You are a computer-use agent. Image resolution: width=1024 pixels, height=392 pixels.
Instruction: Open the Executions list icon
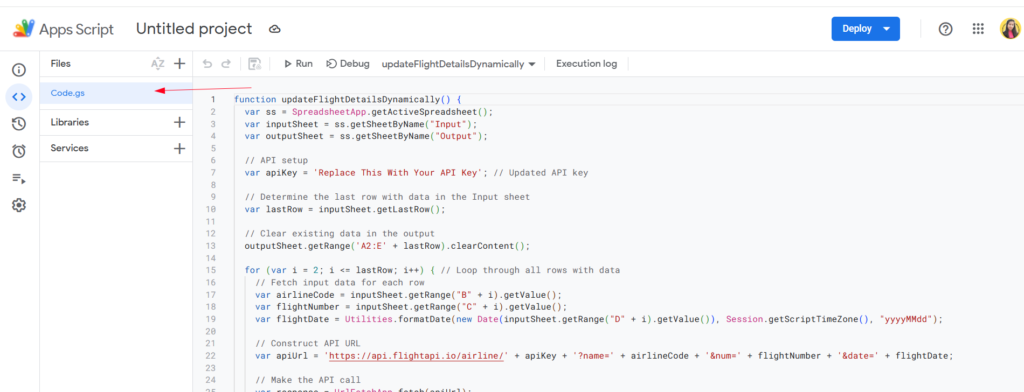coord(19,178)
